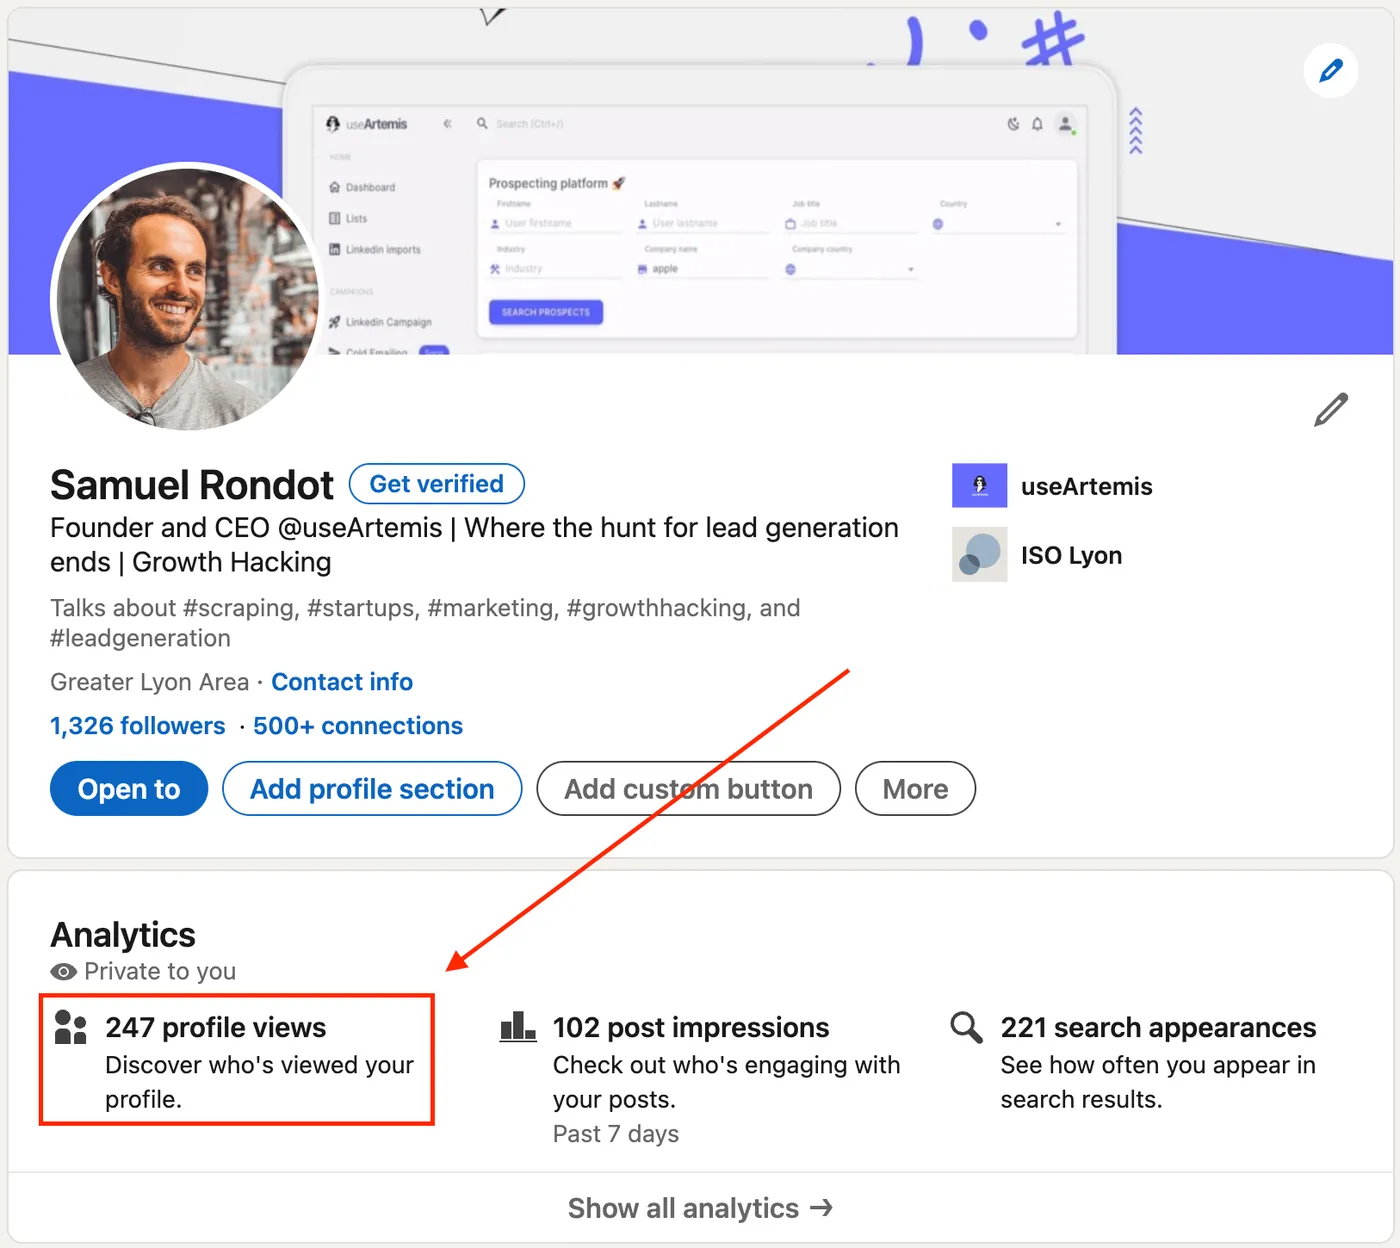Image resolution: width=1400 pixels, height=1248 pixels.
Task: Open the useArtemis company link
Action: point(1086,487)
